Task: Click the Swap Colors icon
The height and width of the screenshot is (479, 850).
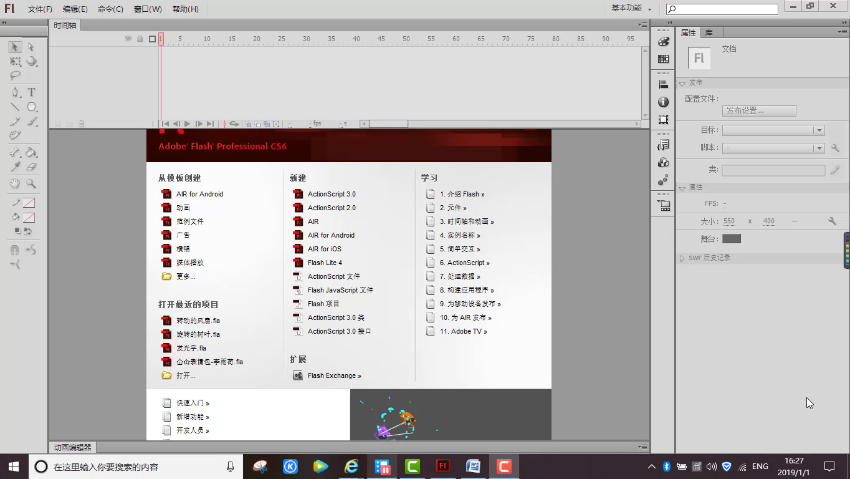Action: 28,231
